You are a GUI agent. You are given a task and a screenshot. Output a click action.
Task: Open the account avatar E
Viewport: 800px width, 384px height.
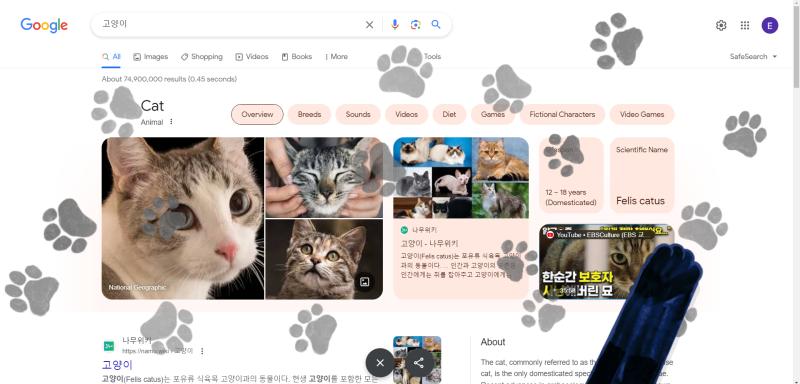click(770, 25)
